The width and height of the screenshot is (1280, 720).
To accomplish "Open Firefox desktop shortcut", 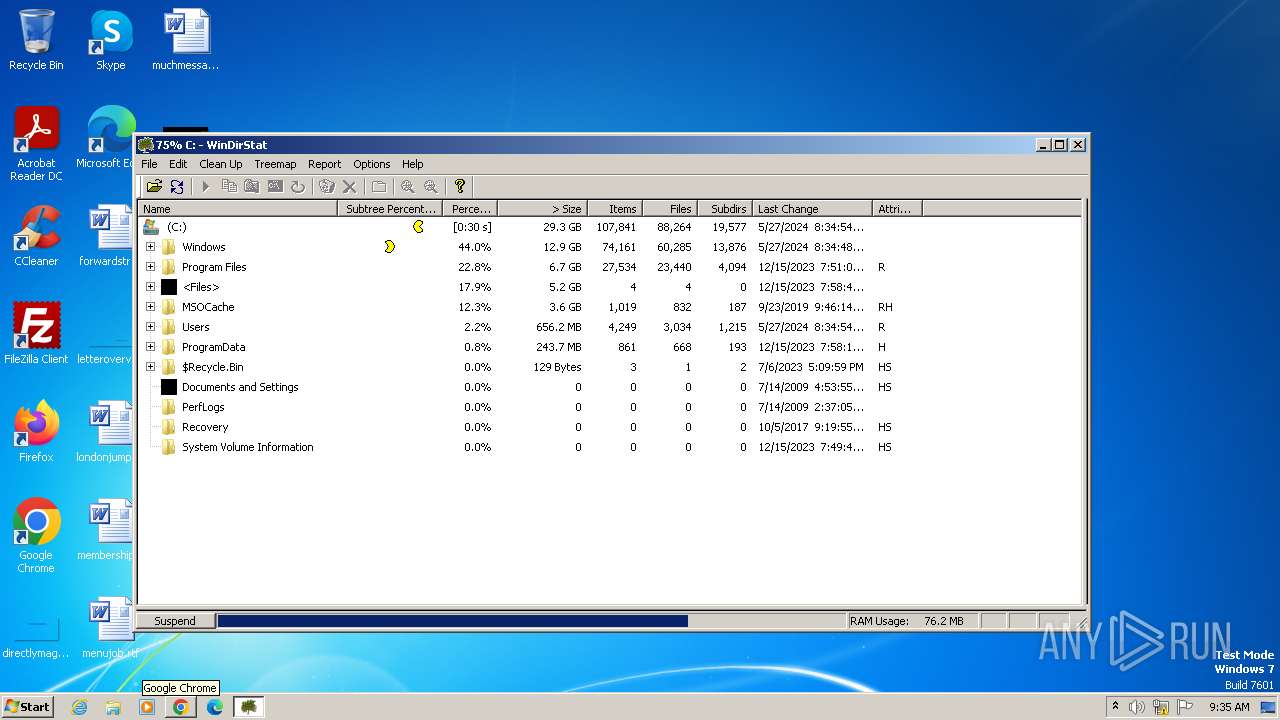I will click(36, 432).
